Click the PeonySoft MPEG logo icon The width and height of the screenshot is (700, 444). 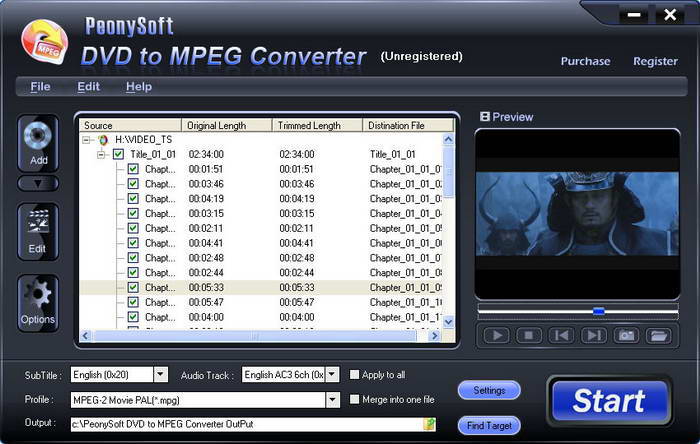pos(45,42)
